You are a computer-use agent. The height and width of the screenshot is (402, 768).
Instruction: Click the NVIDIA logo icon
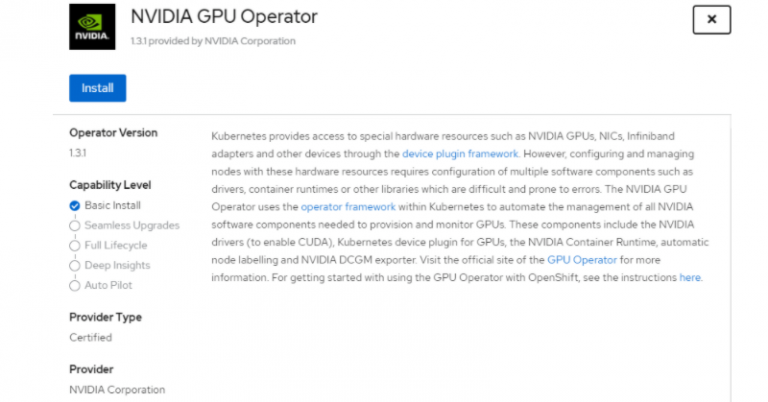[92, 27]
